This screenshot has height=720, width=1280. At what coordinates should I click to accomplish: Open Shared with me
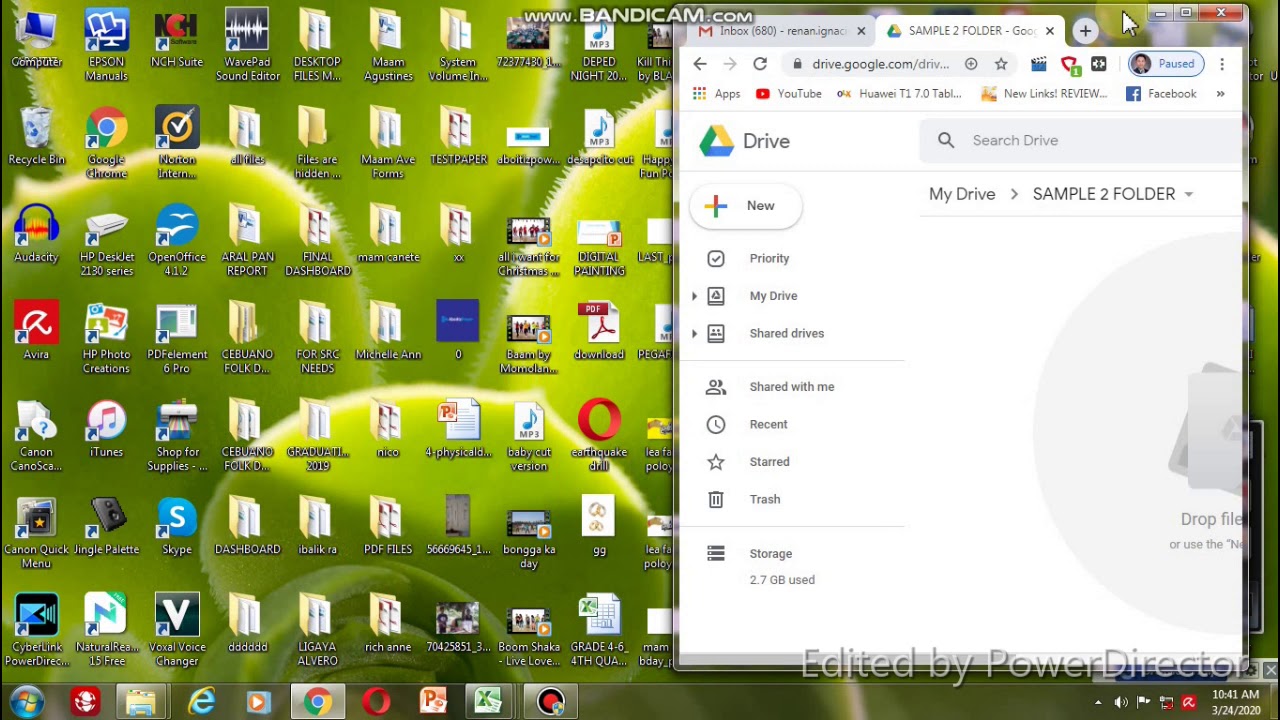coord(791,387)
